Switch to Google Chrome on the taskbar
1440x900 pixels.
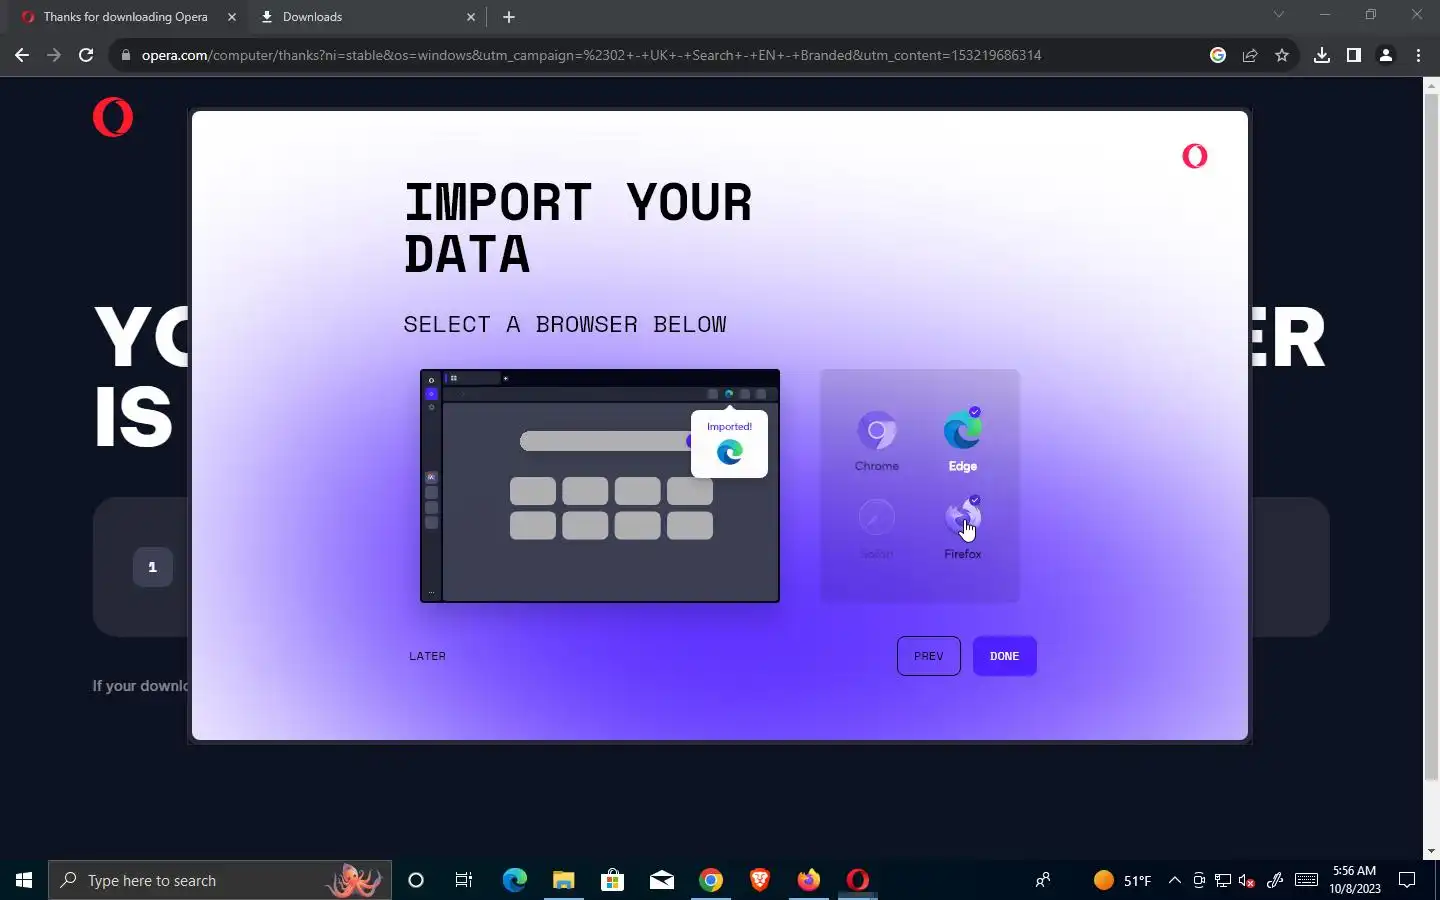point(710,880)
